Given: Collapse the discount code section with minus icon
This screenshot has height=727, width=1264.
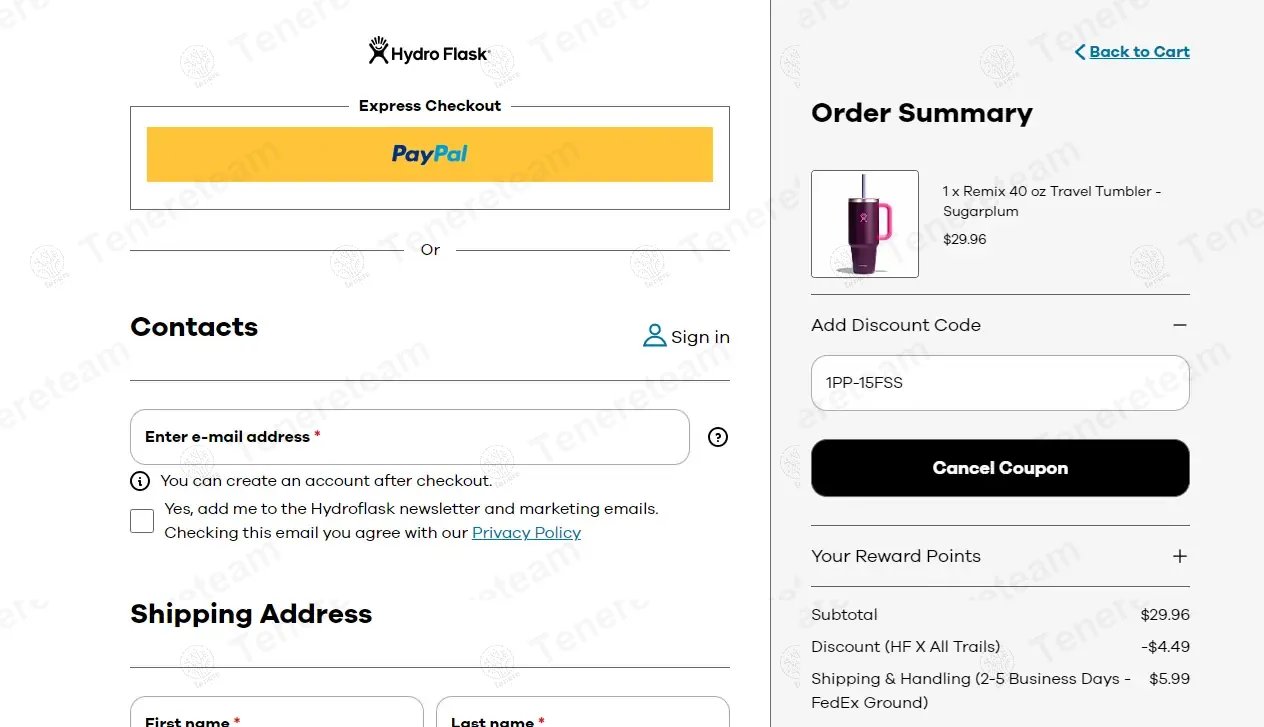Looking at the screenshot, I should pos(1180,325).
